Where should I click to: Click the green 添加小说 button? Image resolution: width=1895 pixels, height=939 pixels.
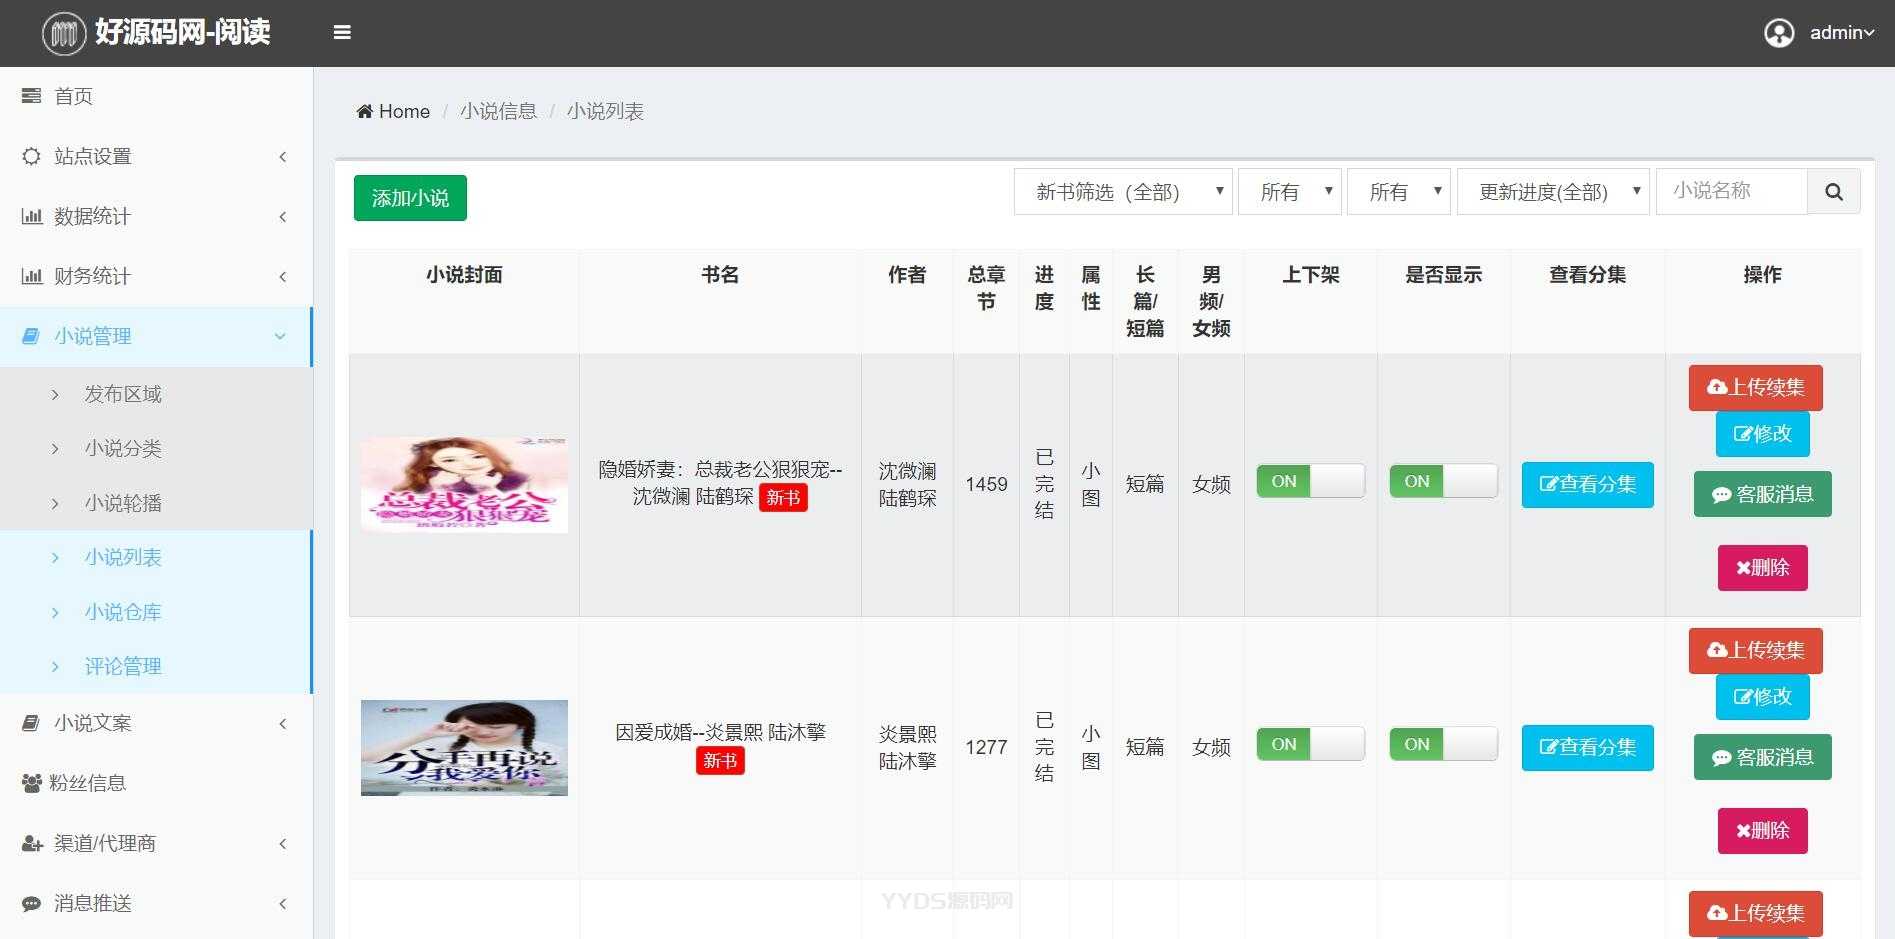pyautogui.click(x=410, y=198)
